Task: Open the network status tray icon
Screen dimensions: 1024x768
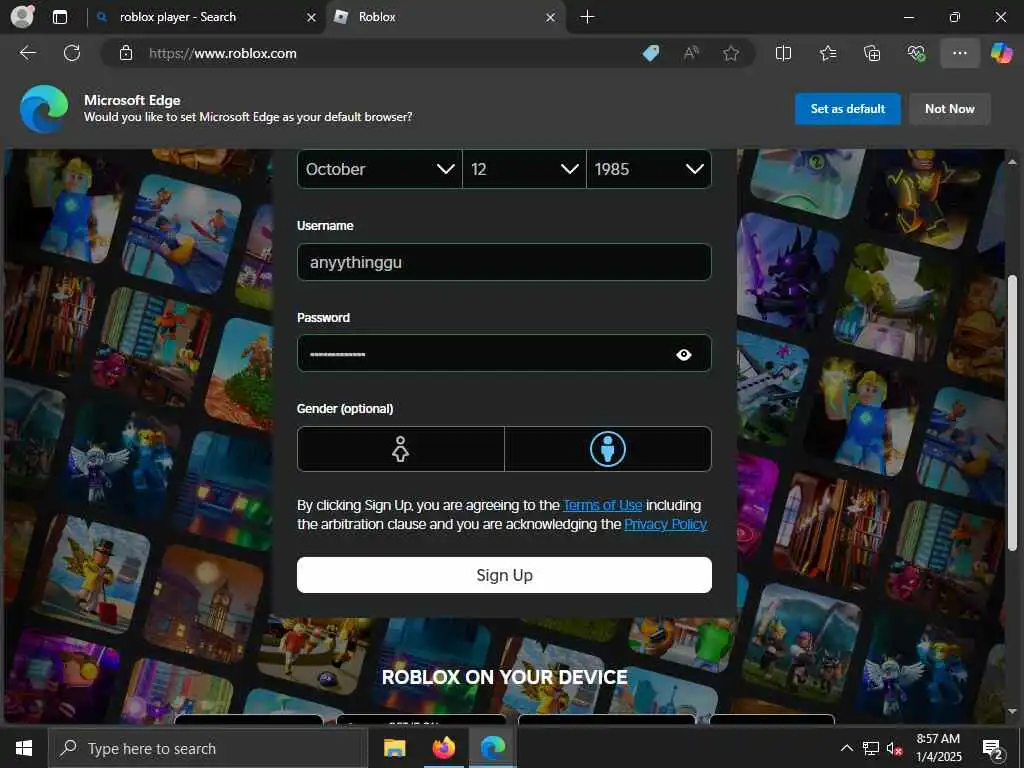Action: pos(871,748)
